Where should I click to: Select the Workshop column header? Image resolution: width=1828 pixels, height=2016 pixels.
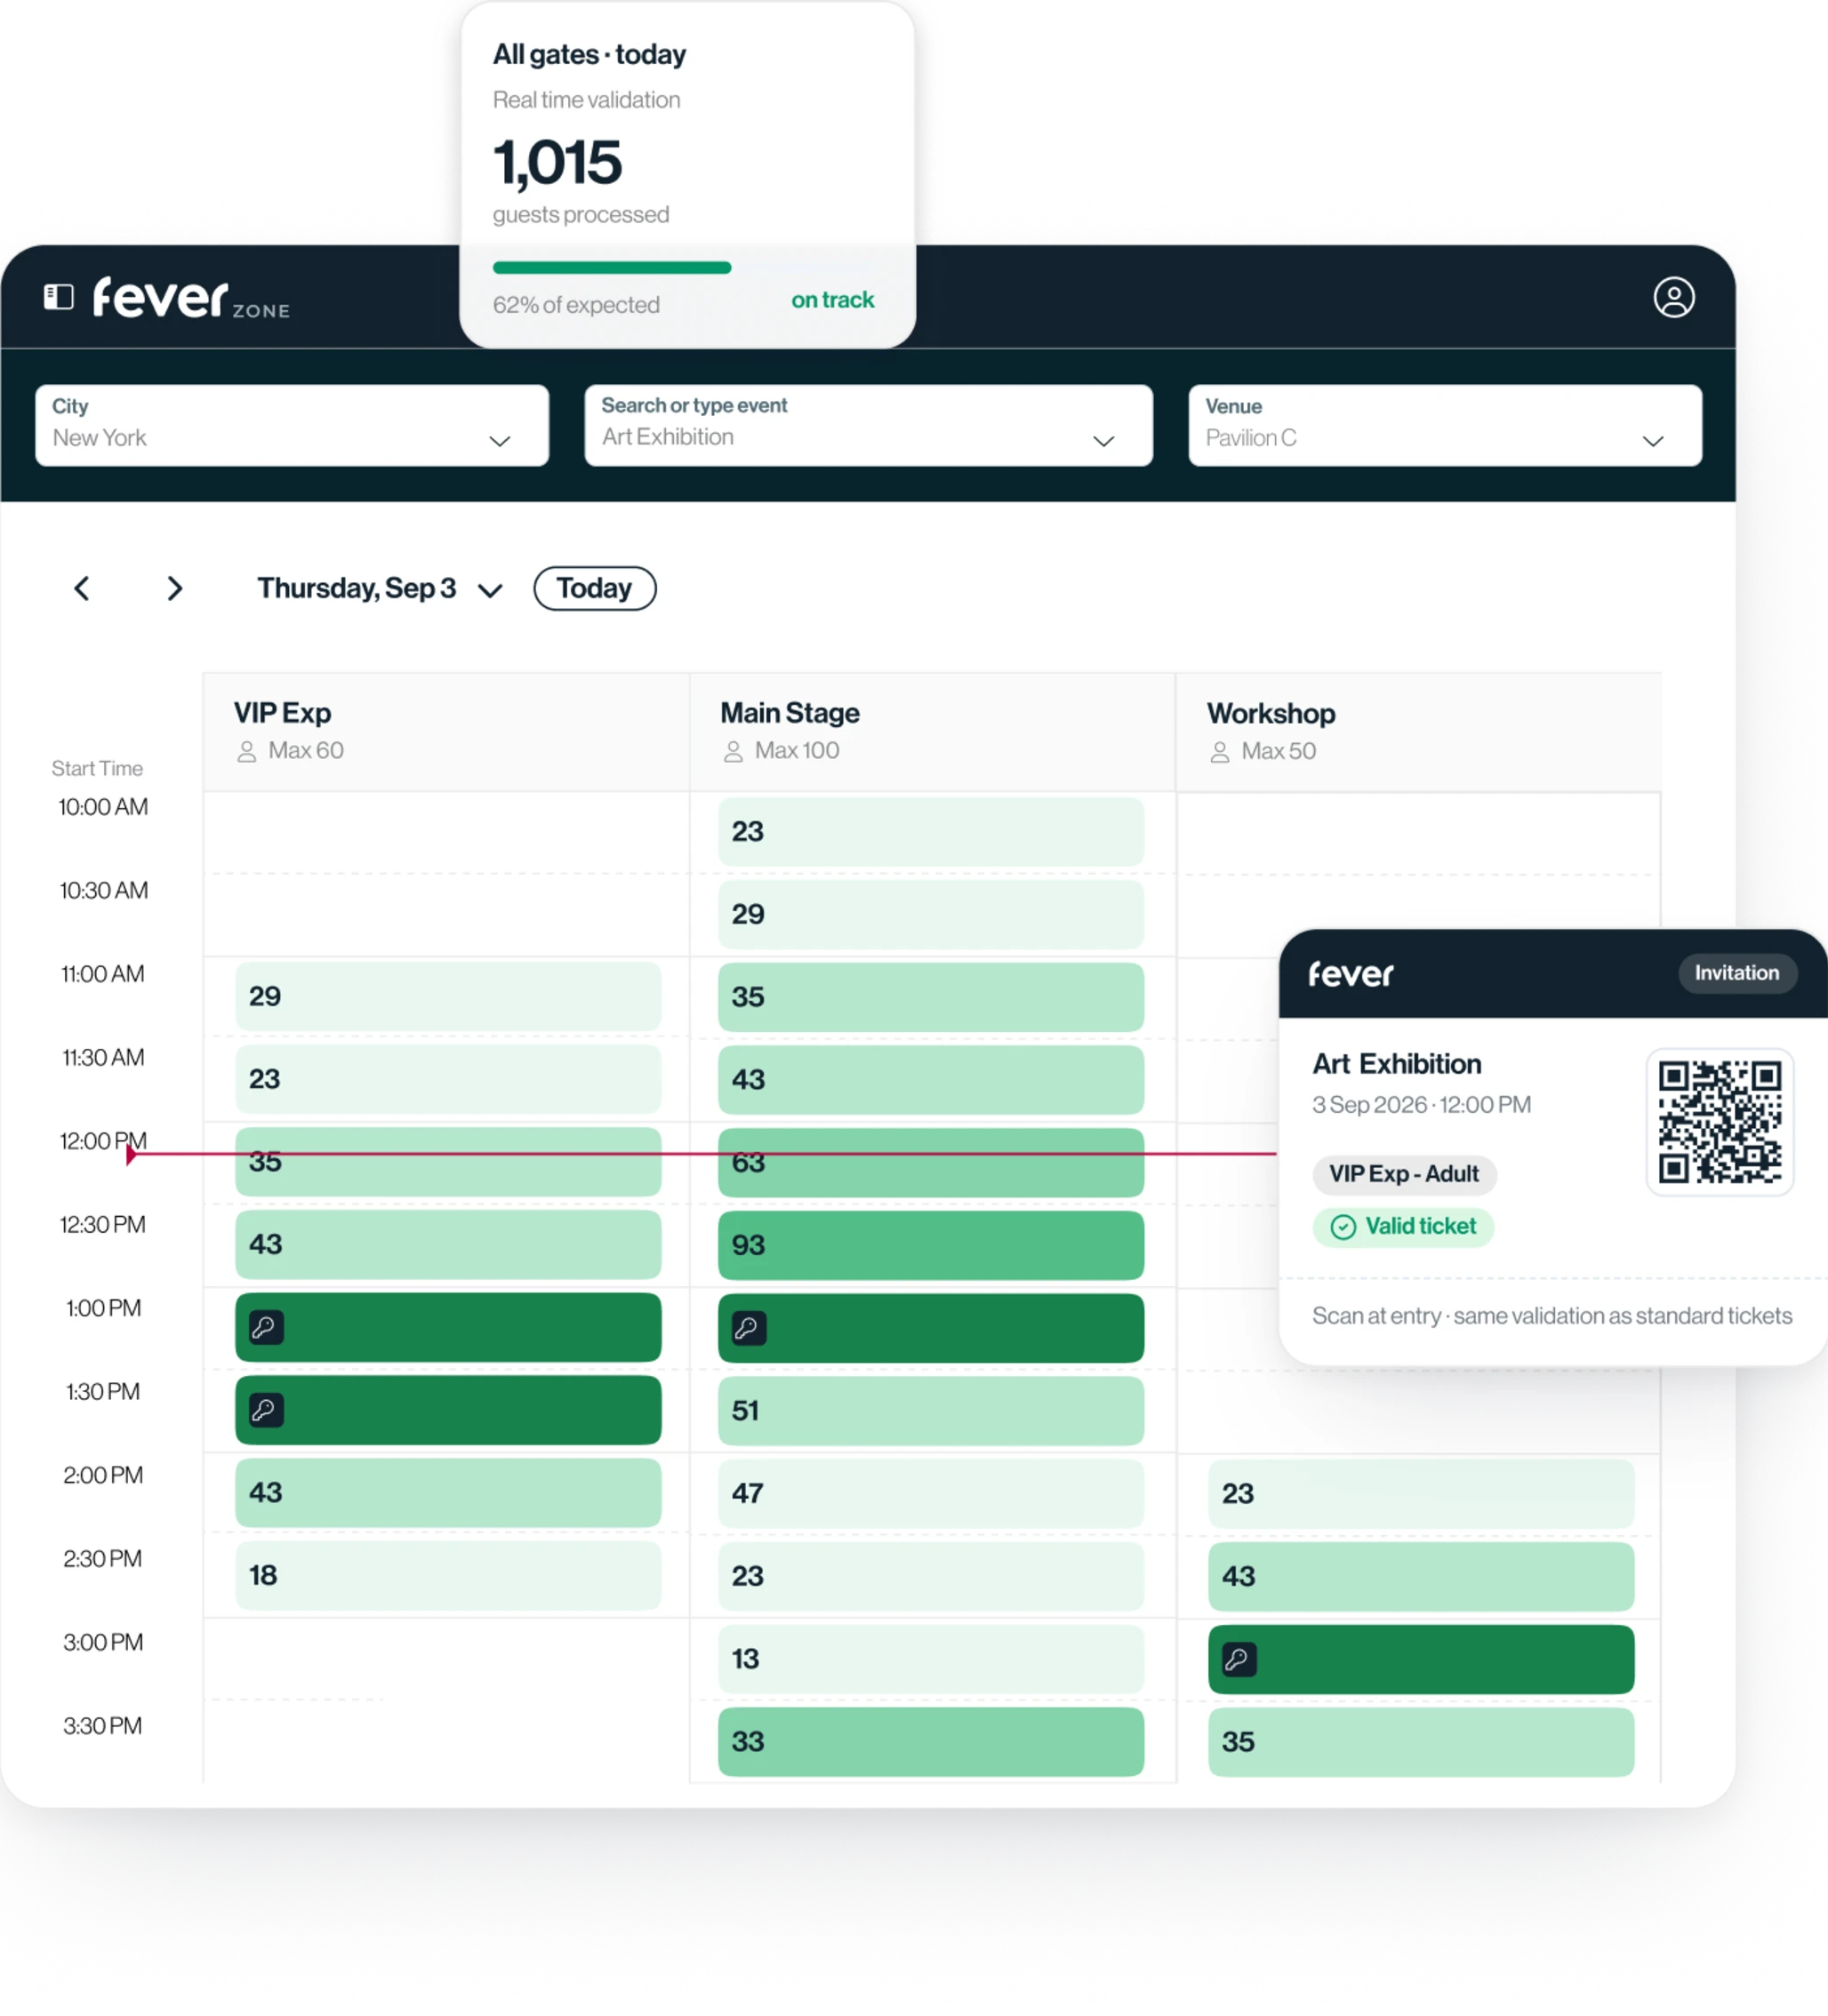[x=1418, y=732]
